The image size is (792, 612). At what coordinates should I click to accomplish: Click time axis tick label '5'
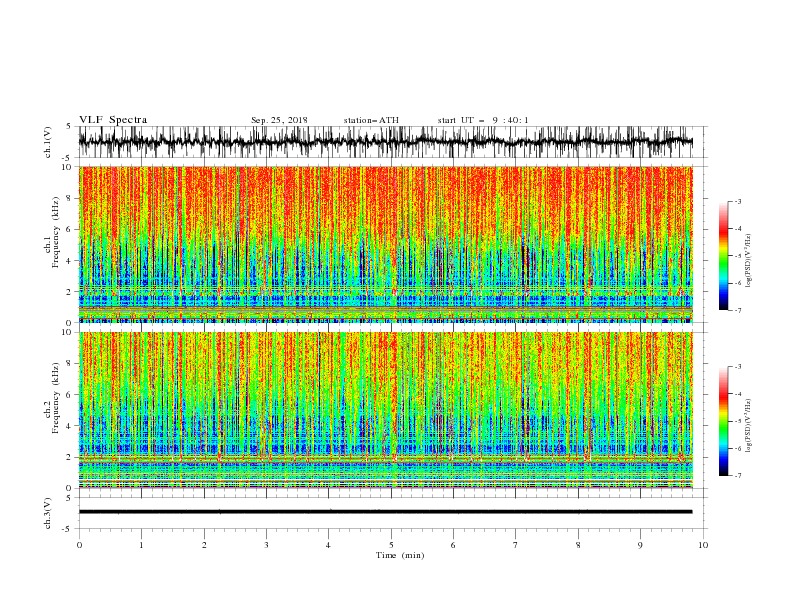[391, 545]
